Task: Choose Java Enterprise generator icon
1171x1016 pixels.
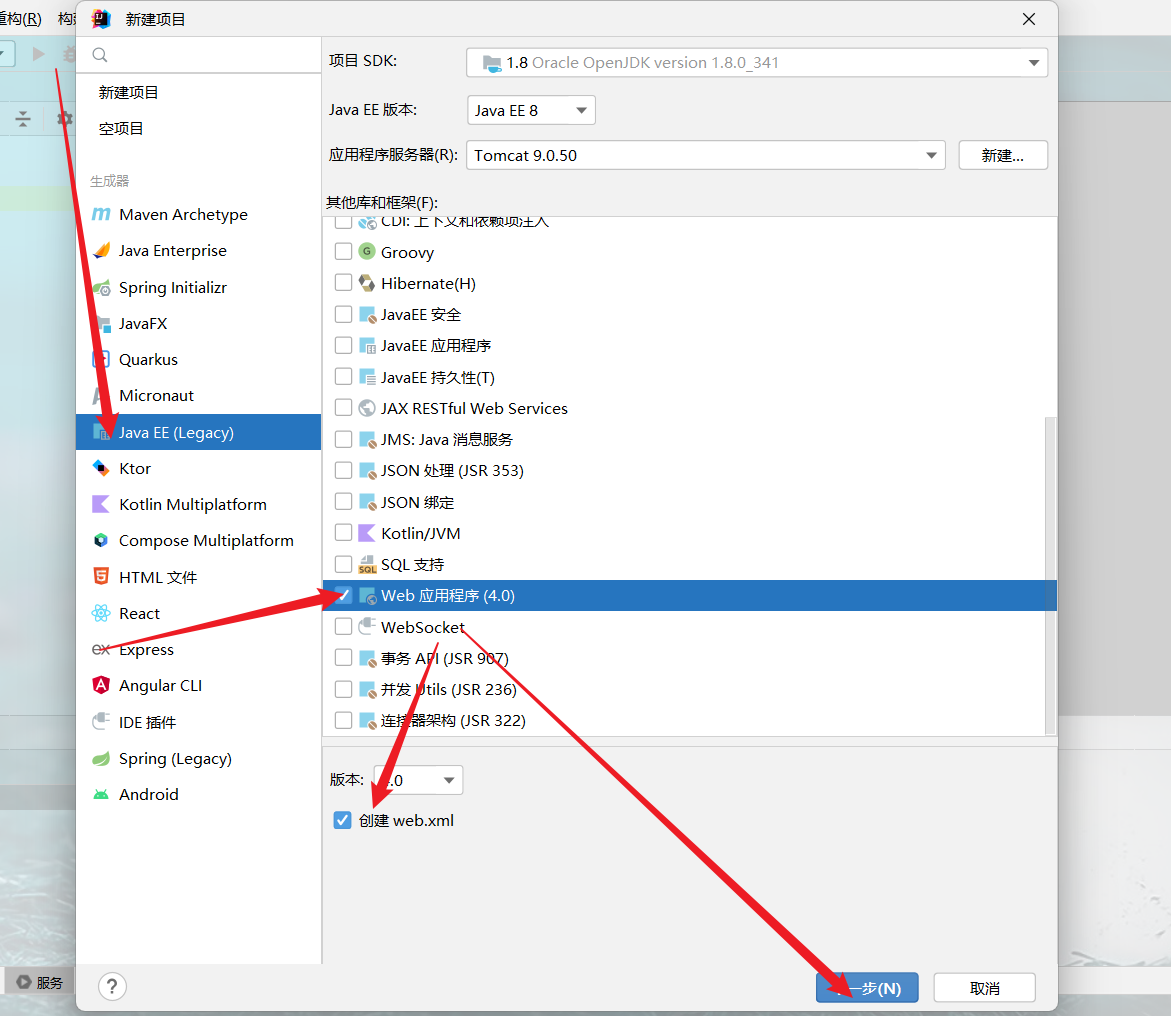Action: coord(101,250)
